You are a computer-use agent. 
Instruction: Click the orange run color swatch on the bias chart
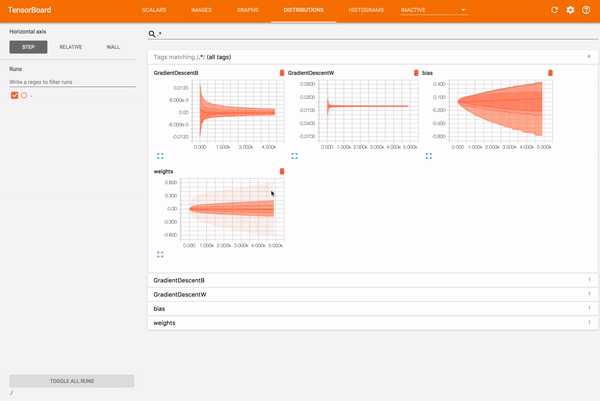(550, 73)
